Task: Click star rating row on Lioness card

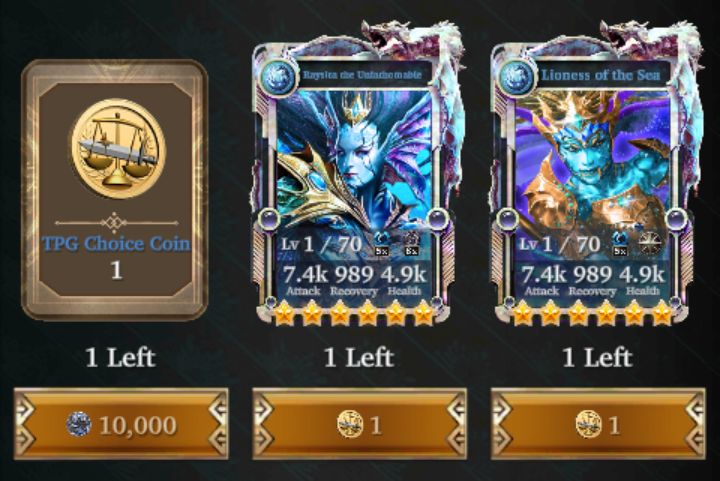Action: point(592,313)
